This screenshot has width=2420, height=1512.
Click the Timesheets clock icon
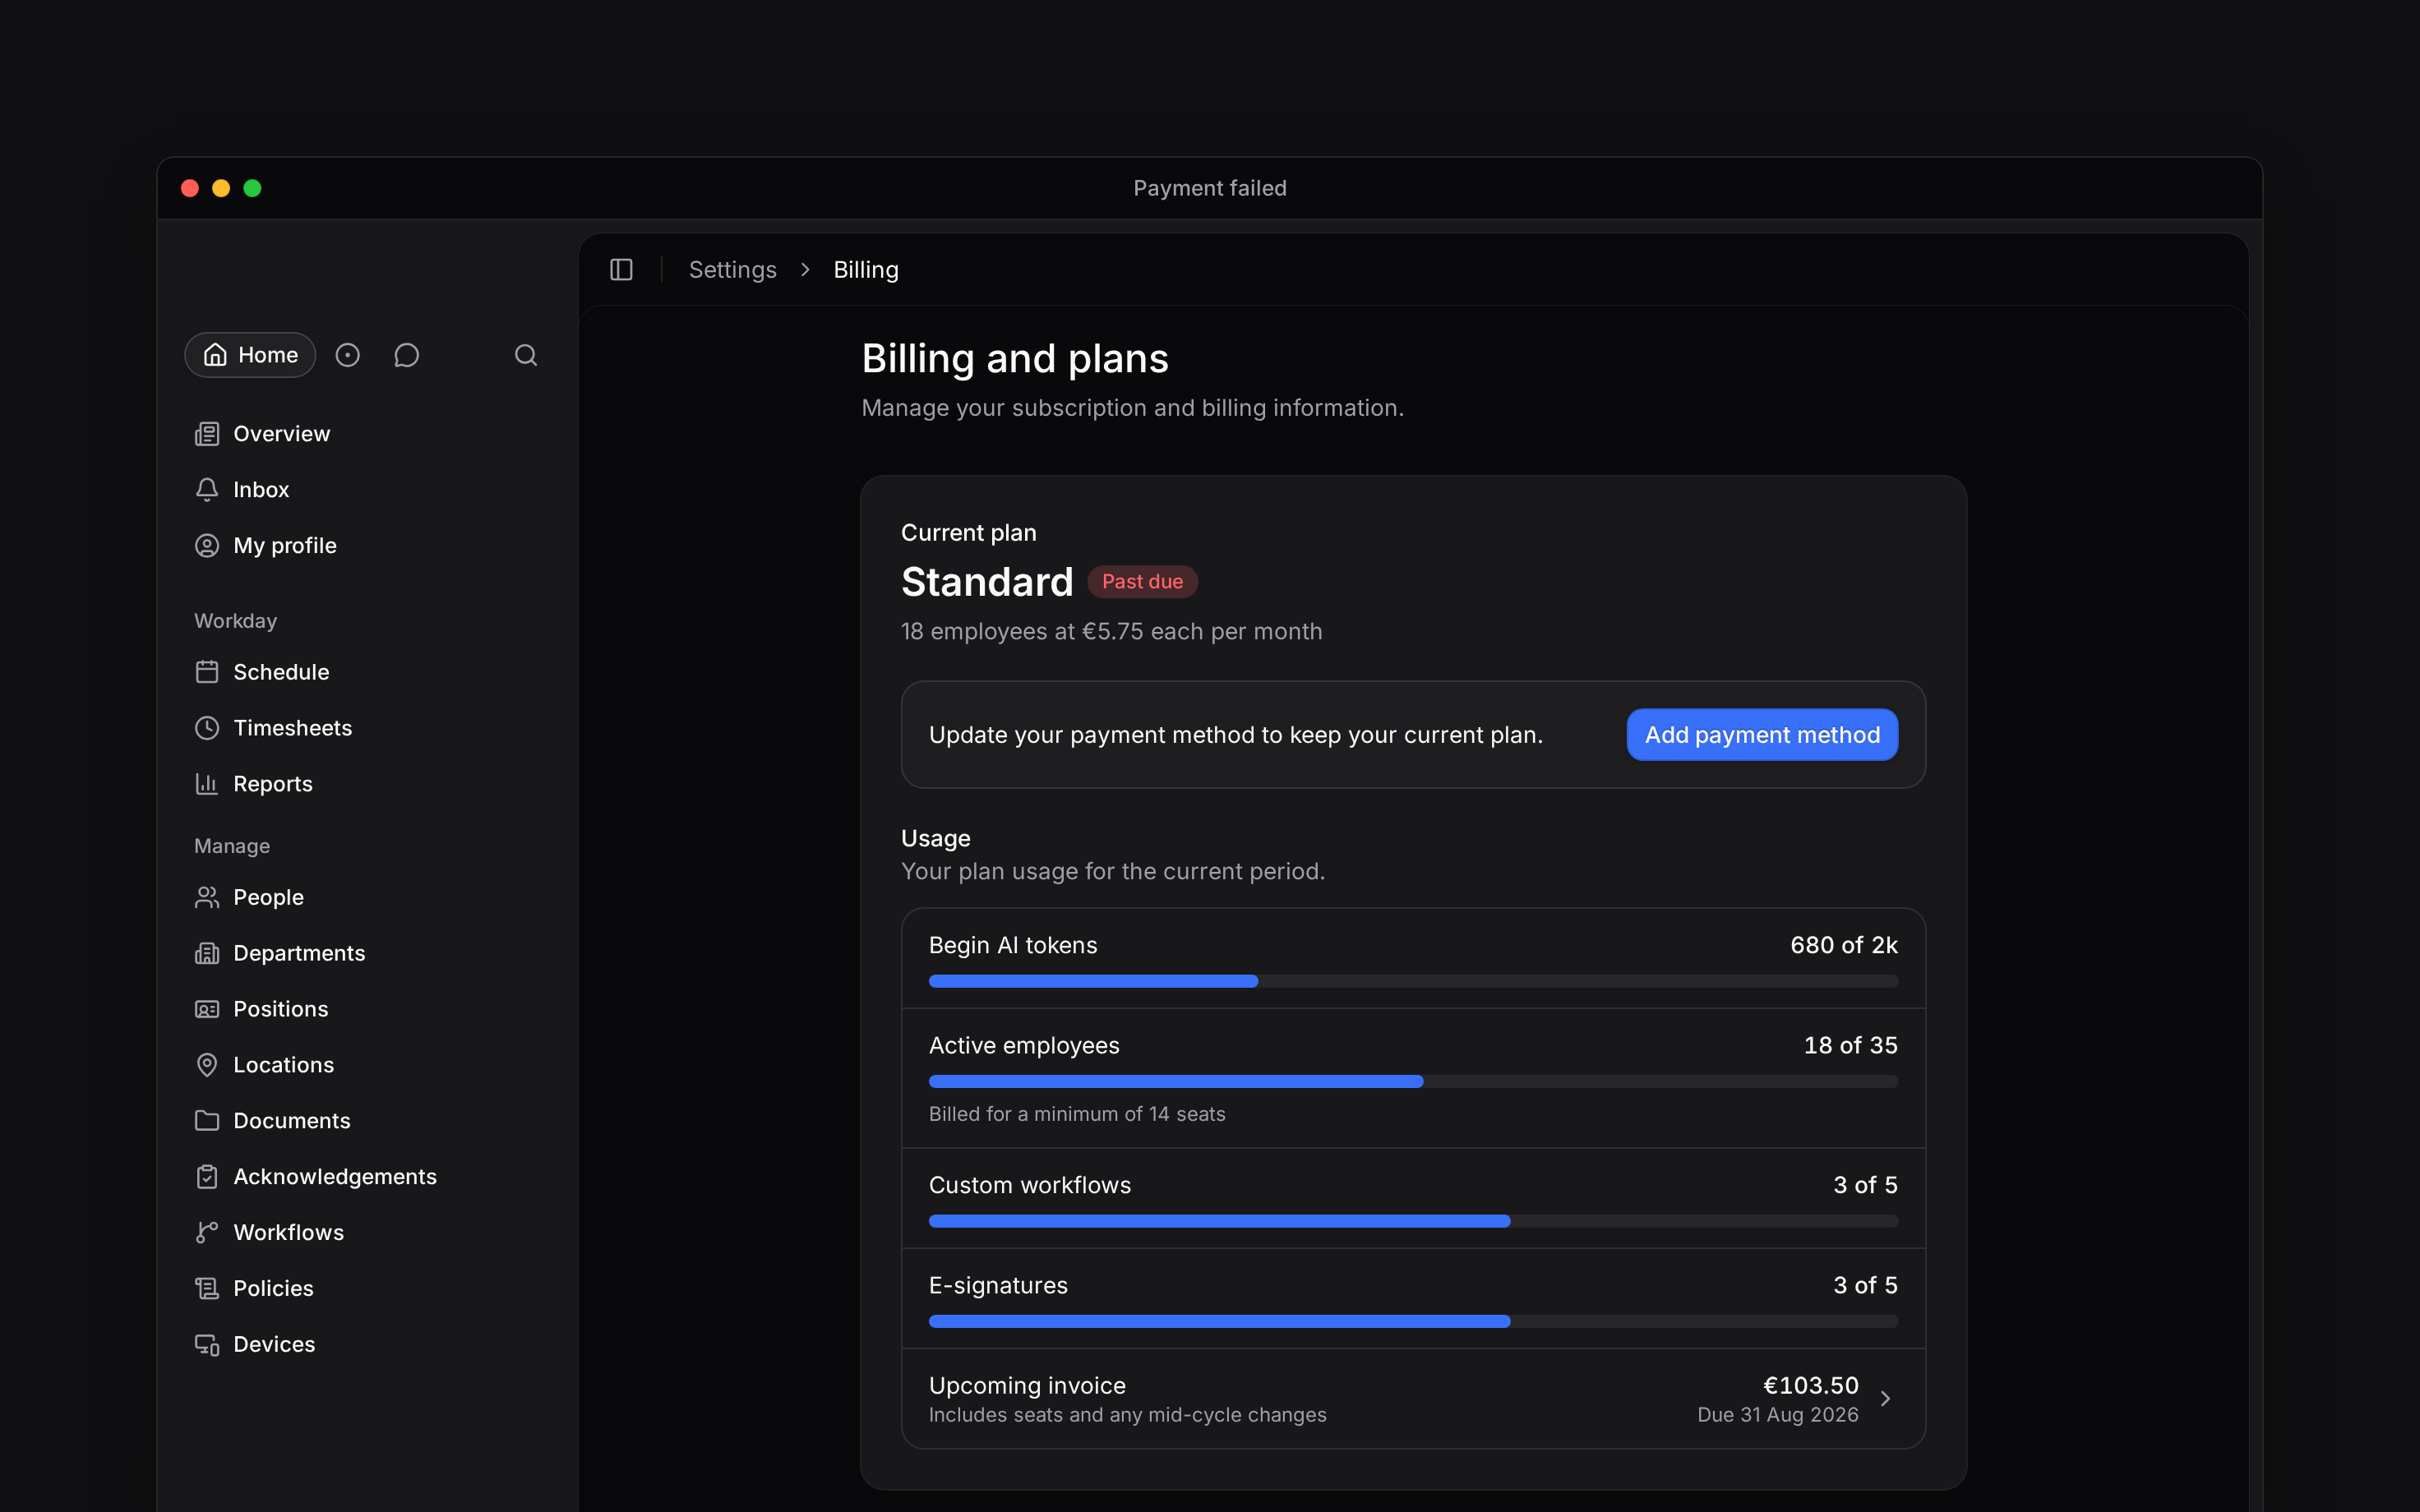207,728
